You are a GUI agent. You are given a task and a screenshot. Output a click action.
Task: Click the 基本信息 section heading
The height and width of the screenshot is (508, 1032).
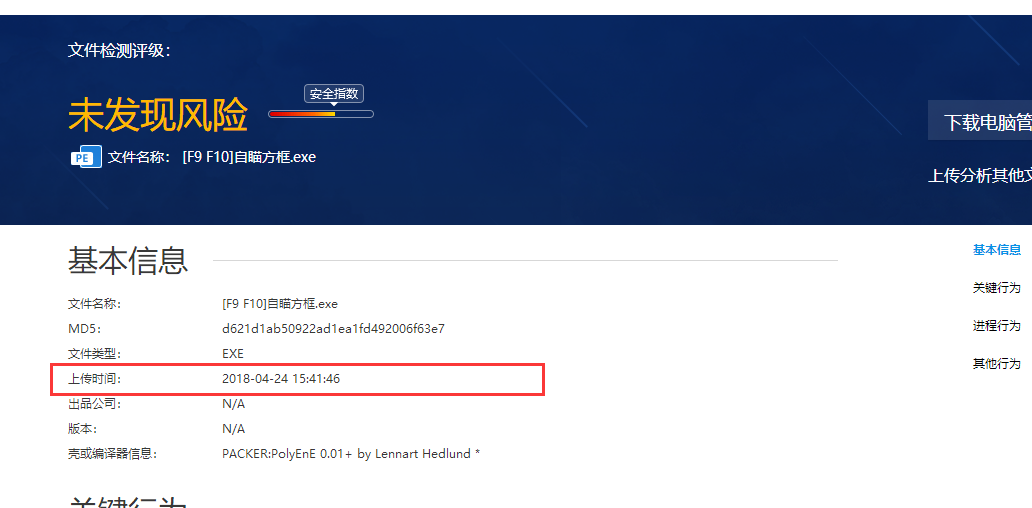point(128,261)
